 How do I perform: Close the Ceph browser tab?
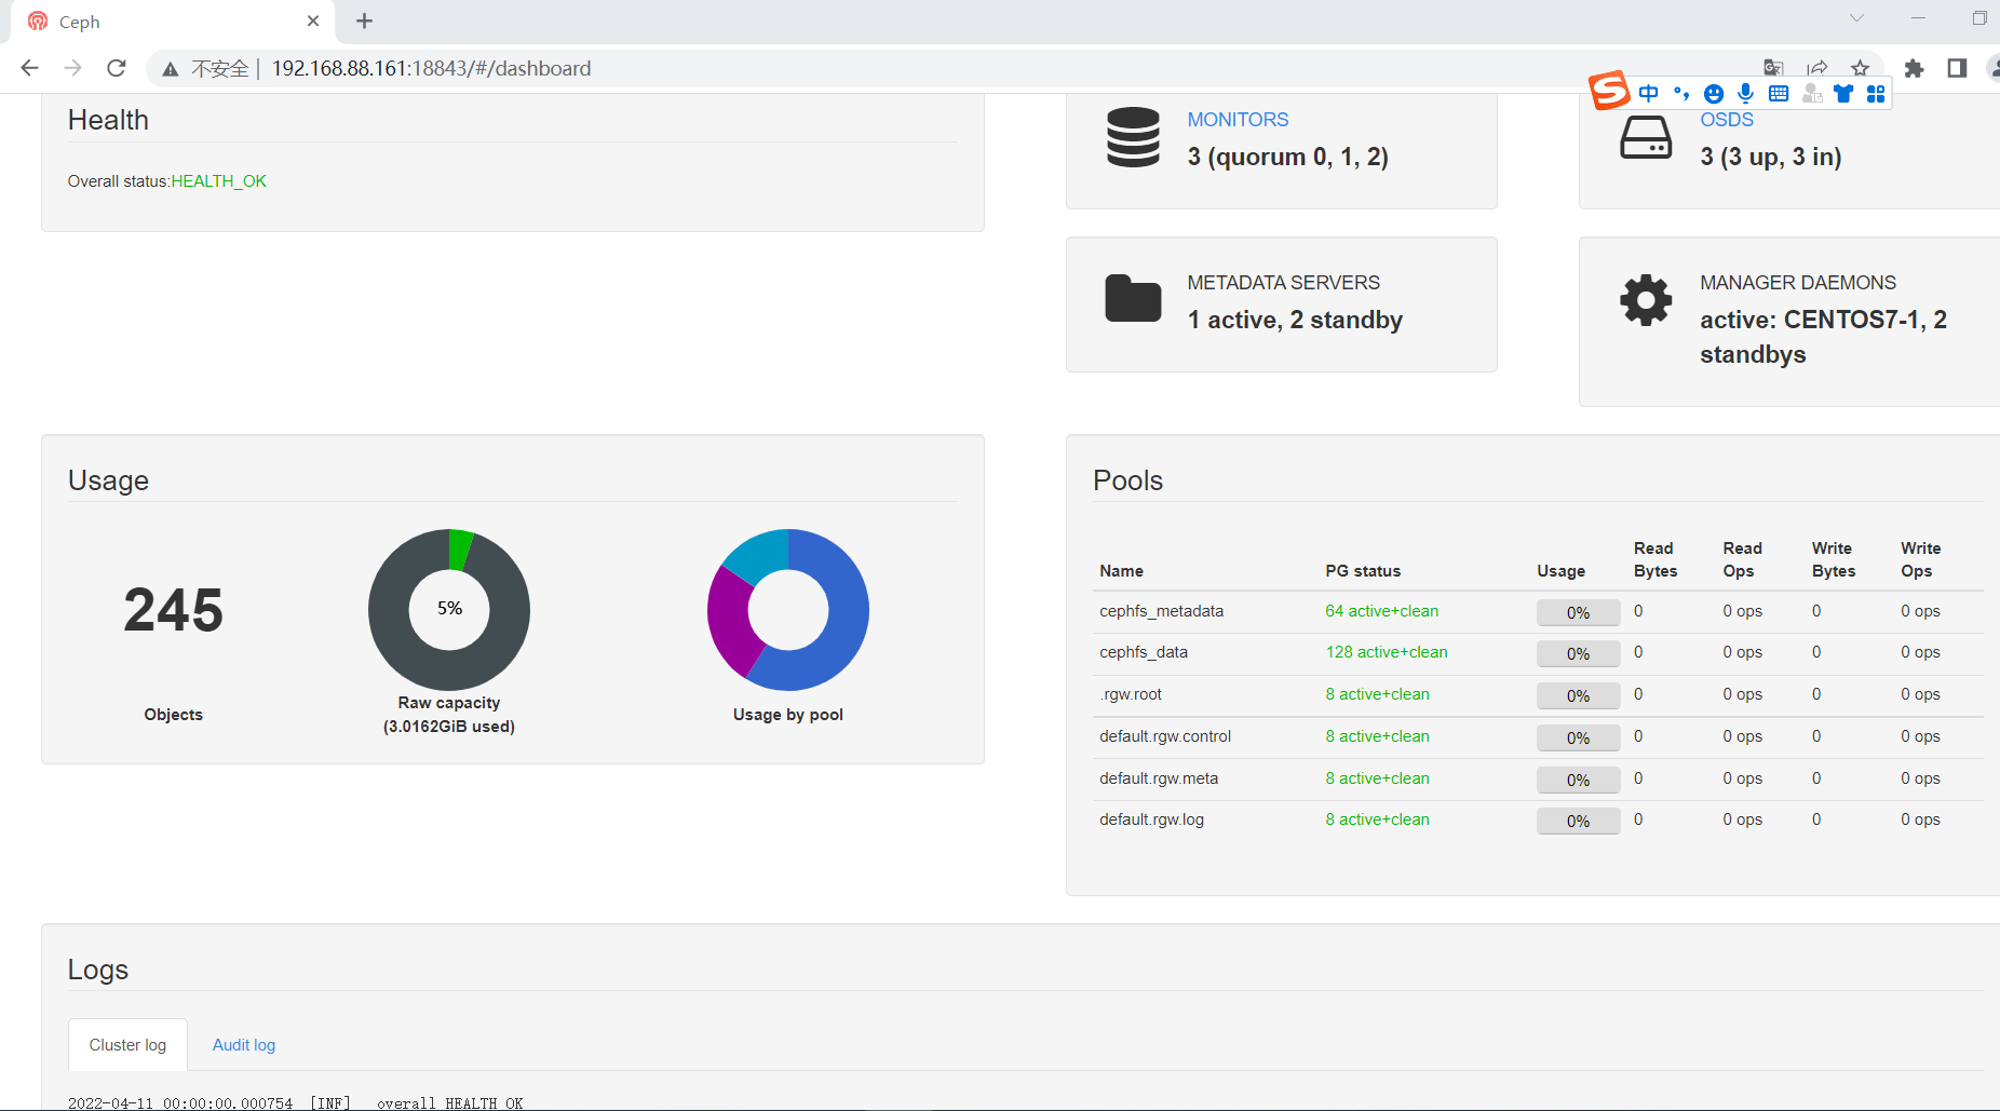[x=313, y=21]
